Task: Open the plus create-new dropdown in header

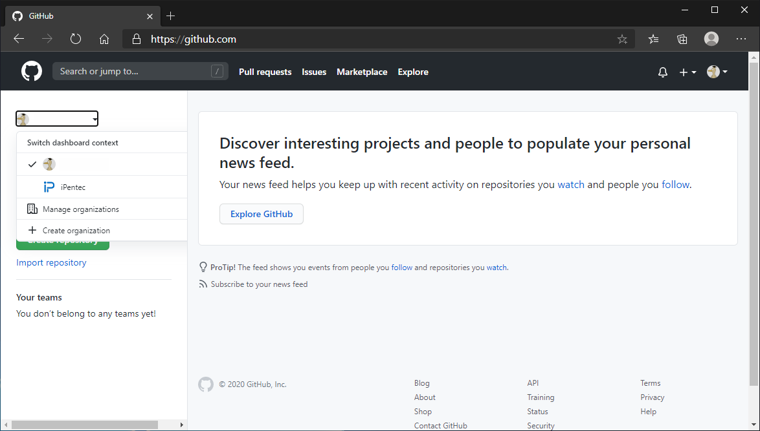Action: click(x=687, y=72)
